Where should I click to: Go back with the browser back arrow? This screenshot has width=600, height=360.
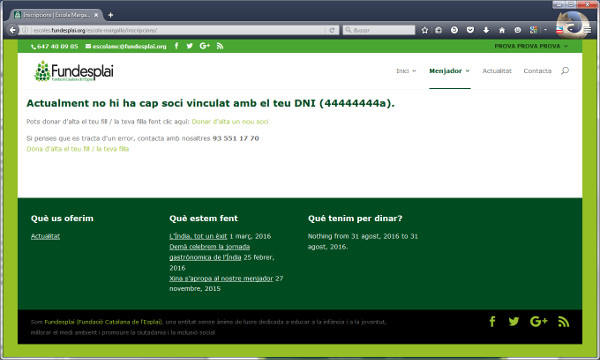[13, 30]
